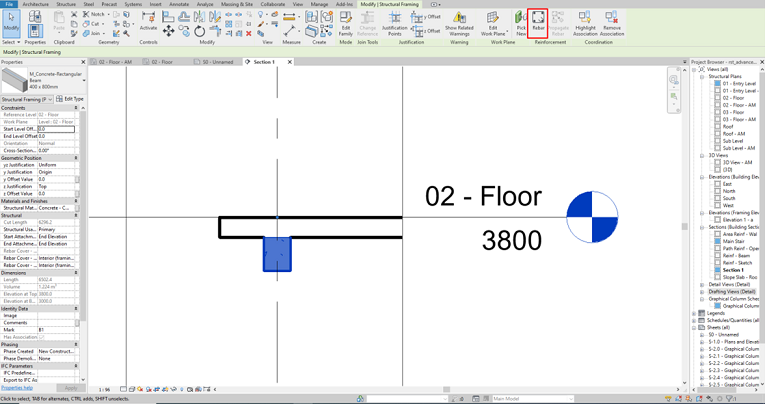765x404 pixels.
Task: Open Type Properties from ribbon
Action: pos(35,16)
